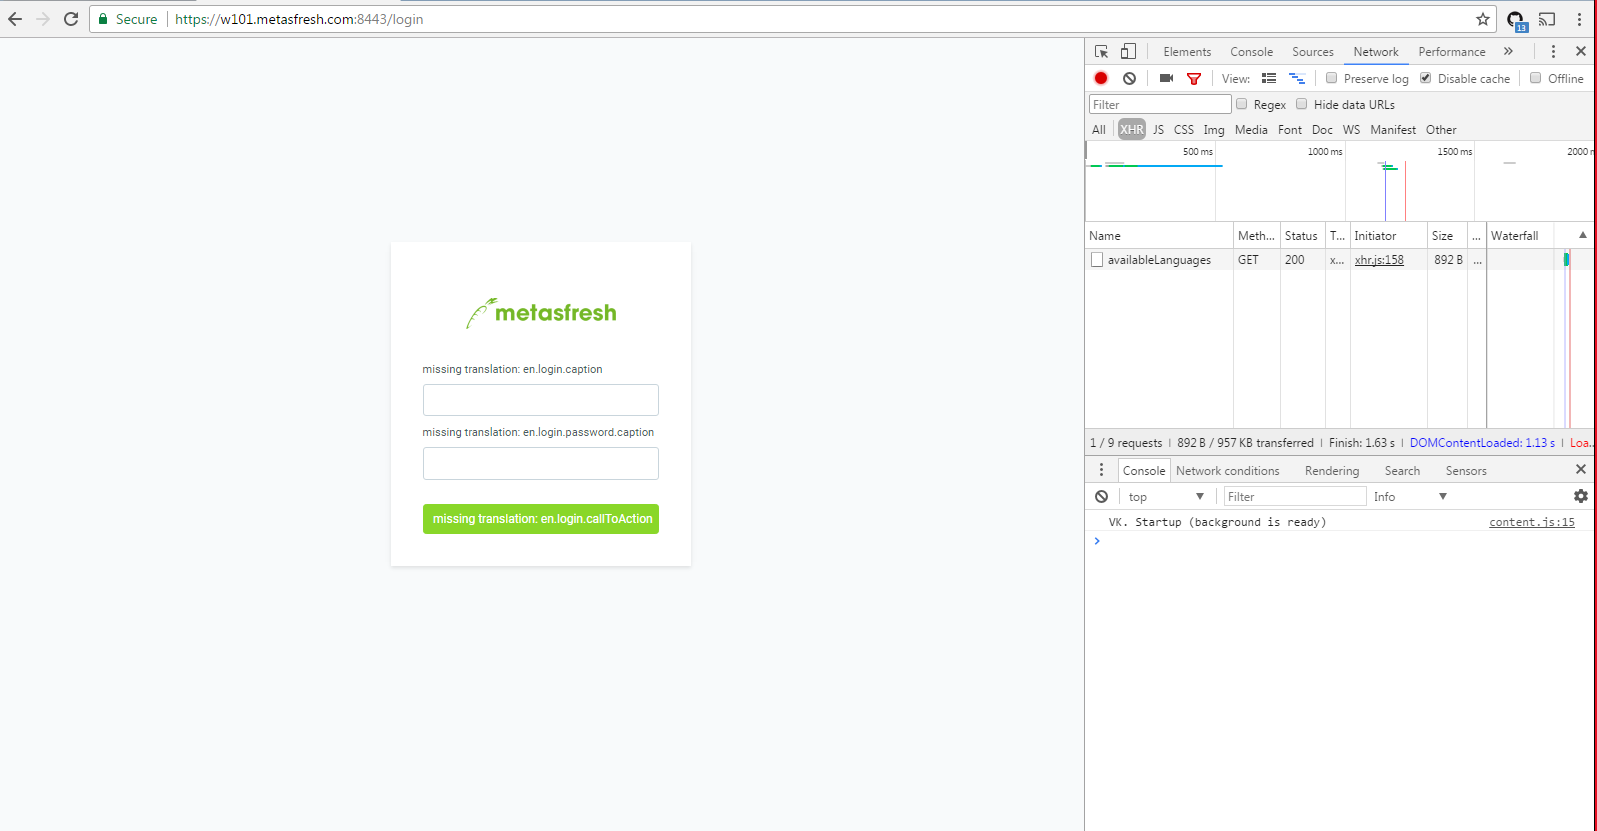Filter by WS request type

point(1351,129)
